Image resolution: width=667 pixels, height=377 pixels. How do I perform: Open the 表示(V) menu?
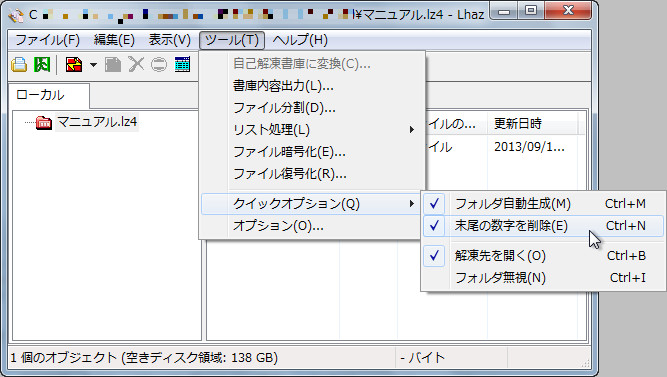169,40
